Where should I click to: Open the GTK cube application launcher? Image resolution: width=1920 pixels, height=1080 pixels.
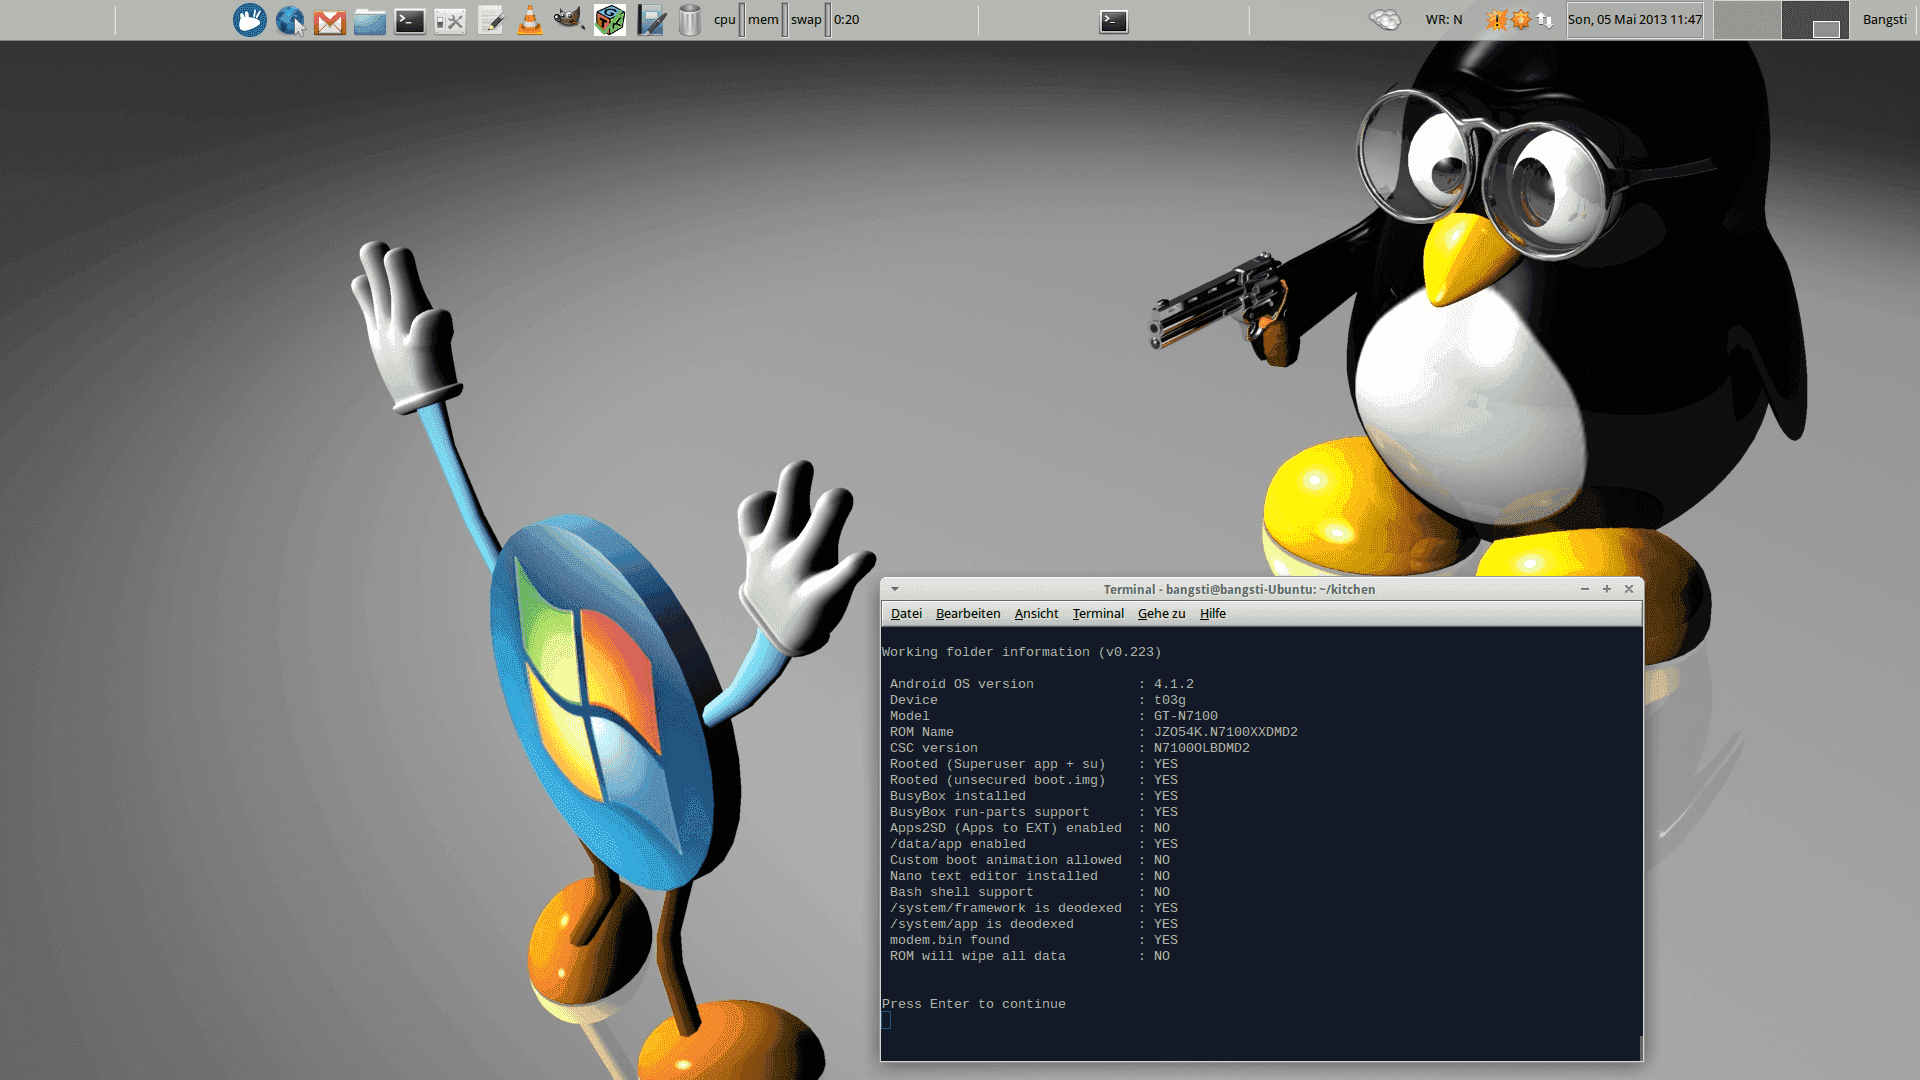click(x=610, y=20)
